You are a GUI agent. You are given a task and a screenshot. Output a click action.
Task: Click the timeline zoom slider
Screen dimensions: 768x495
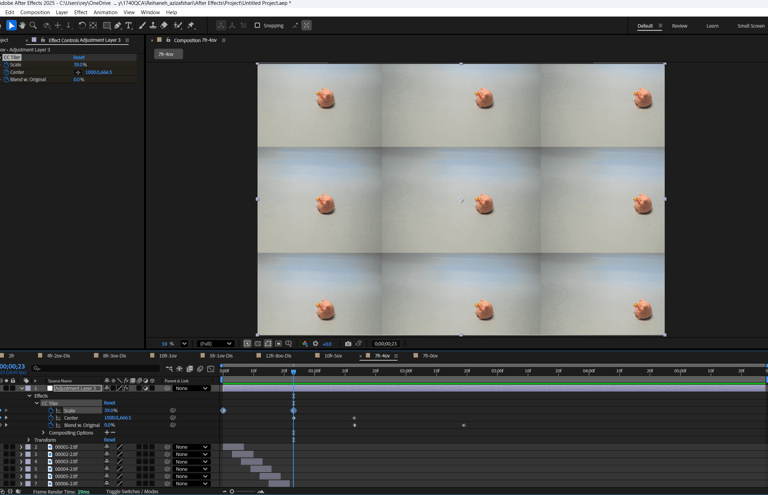pyautogui.click(x=243, y=491)
